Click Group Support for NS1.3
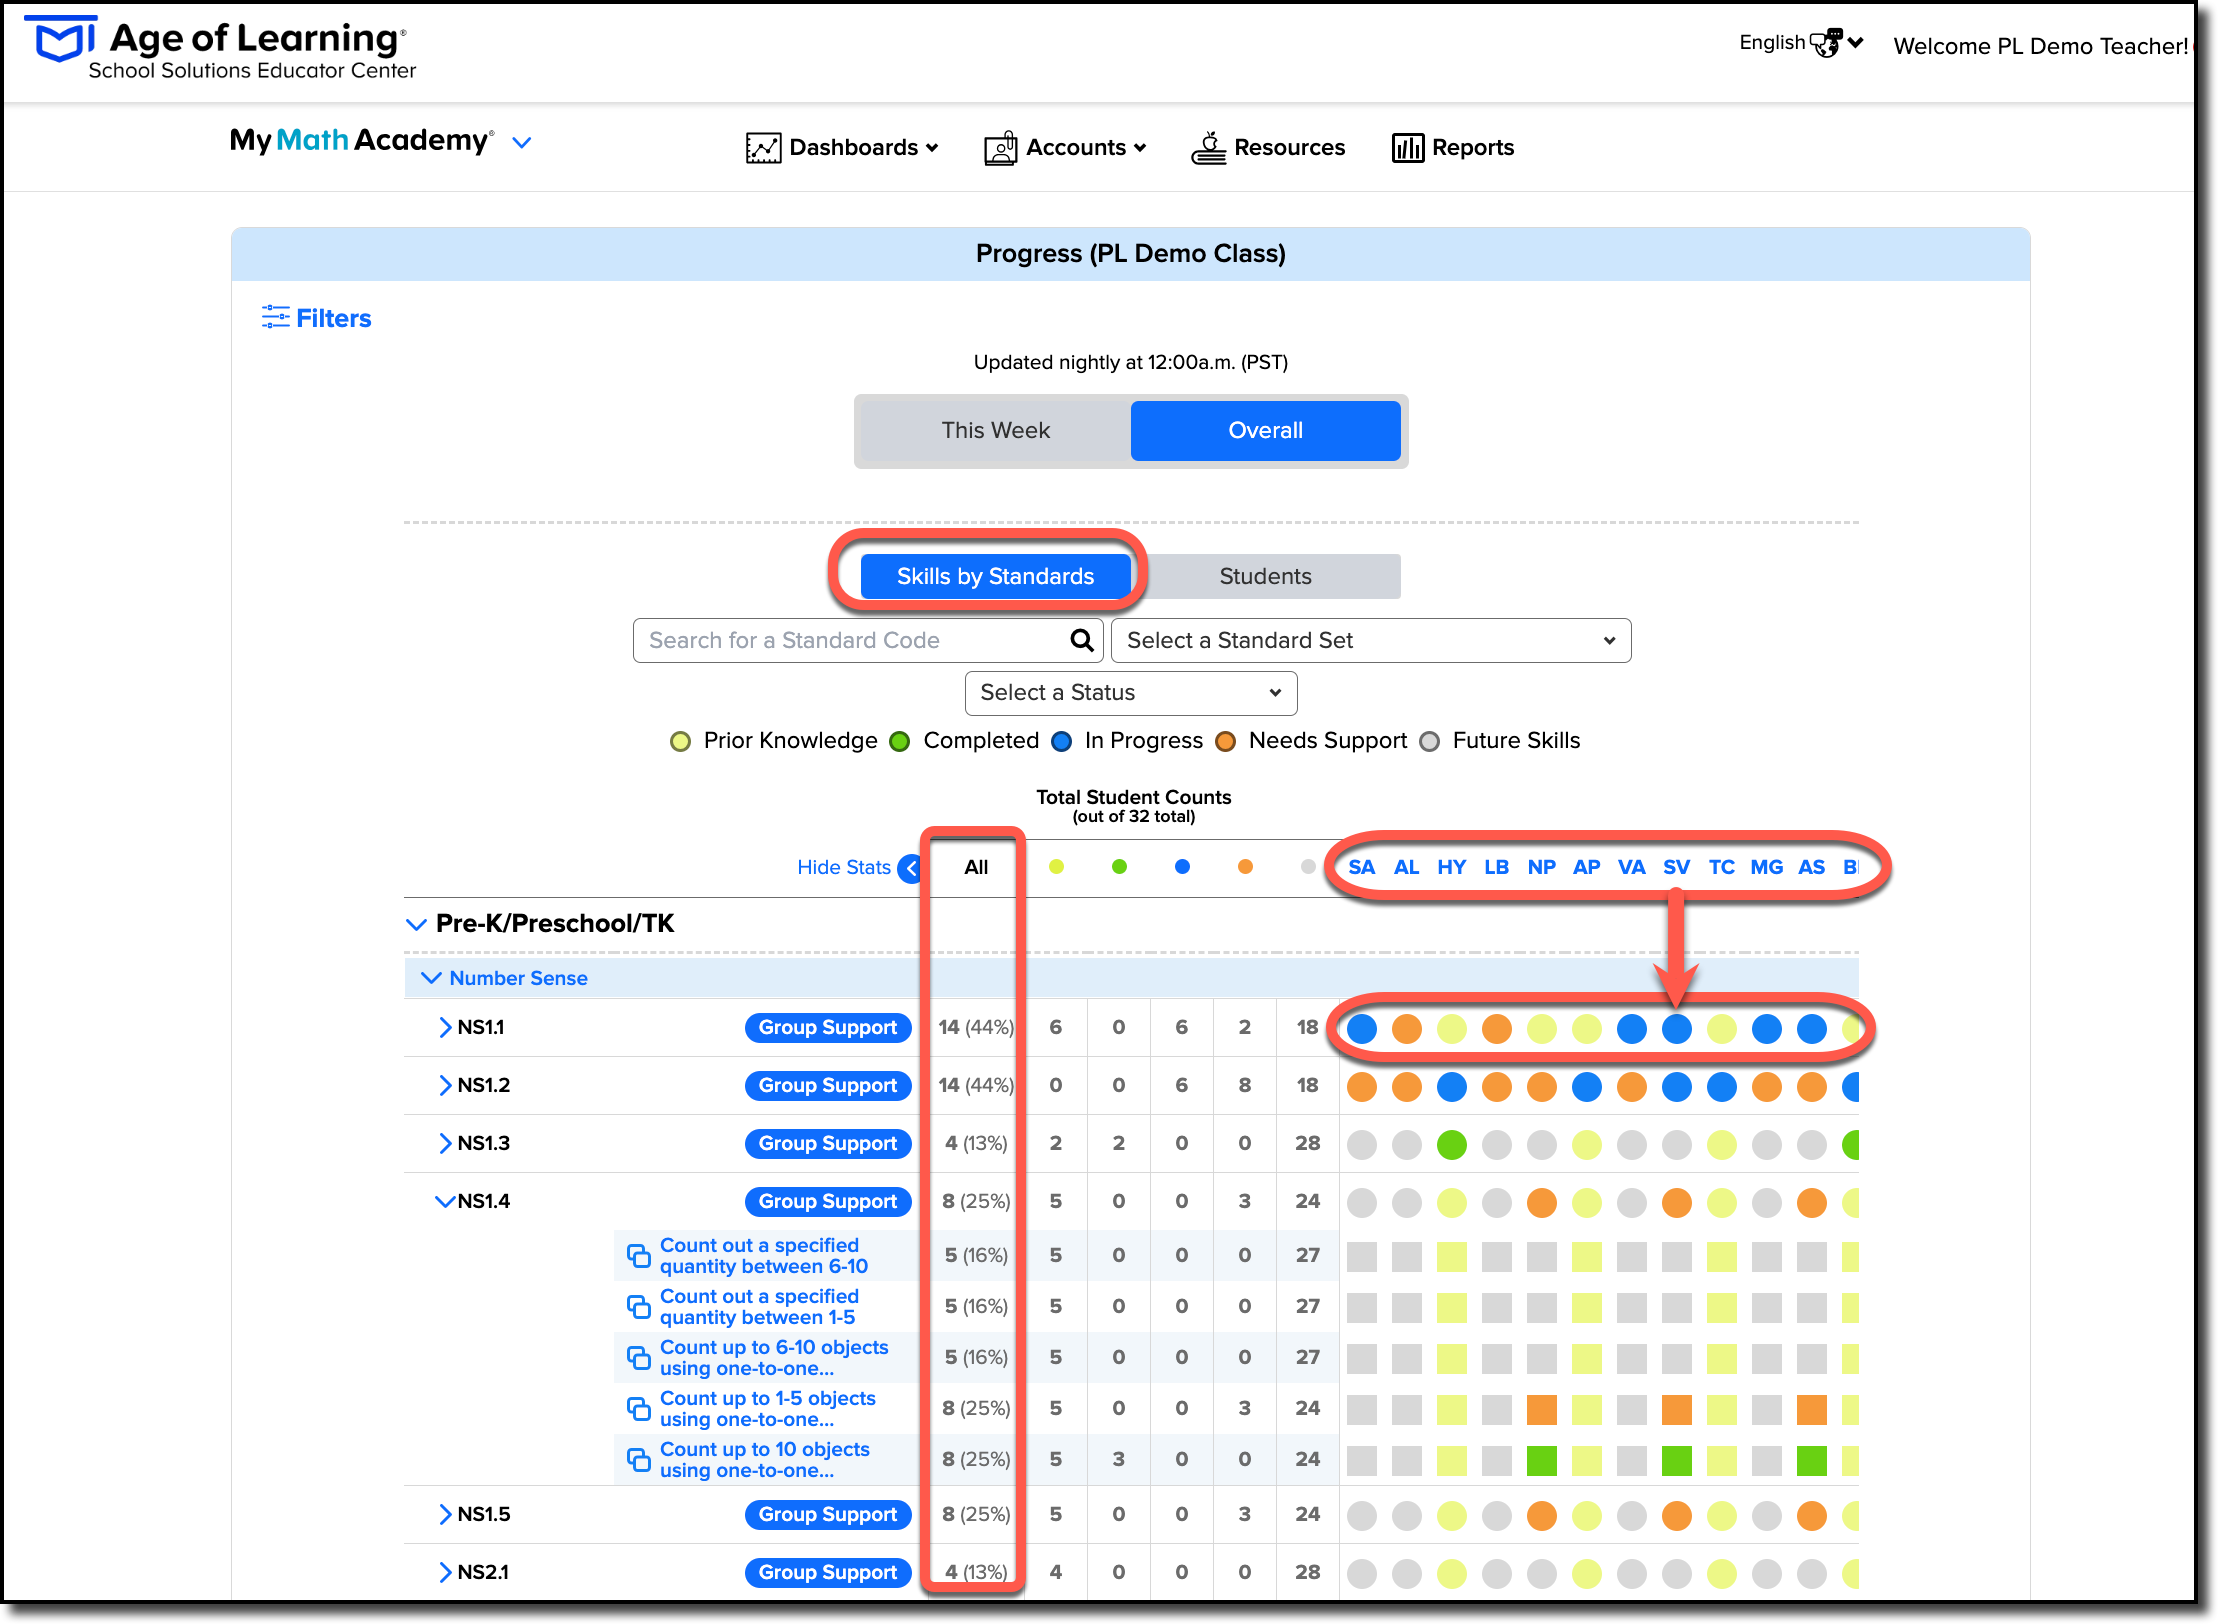The height and width of the screenshot is (1624, 2218). 828,1144
